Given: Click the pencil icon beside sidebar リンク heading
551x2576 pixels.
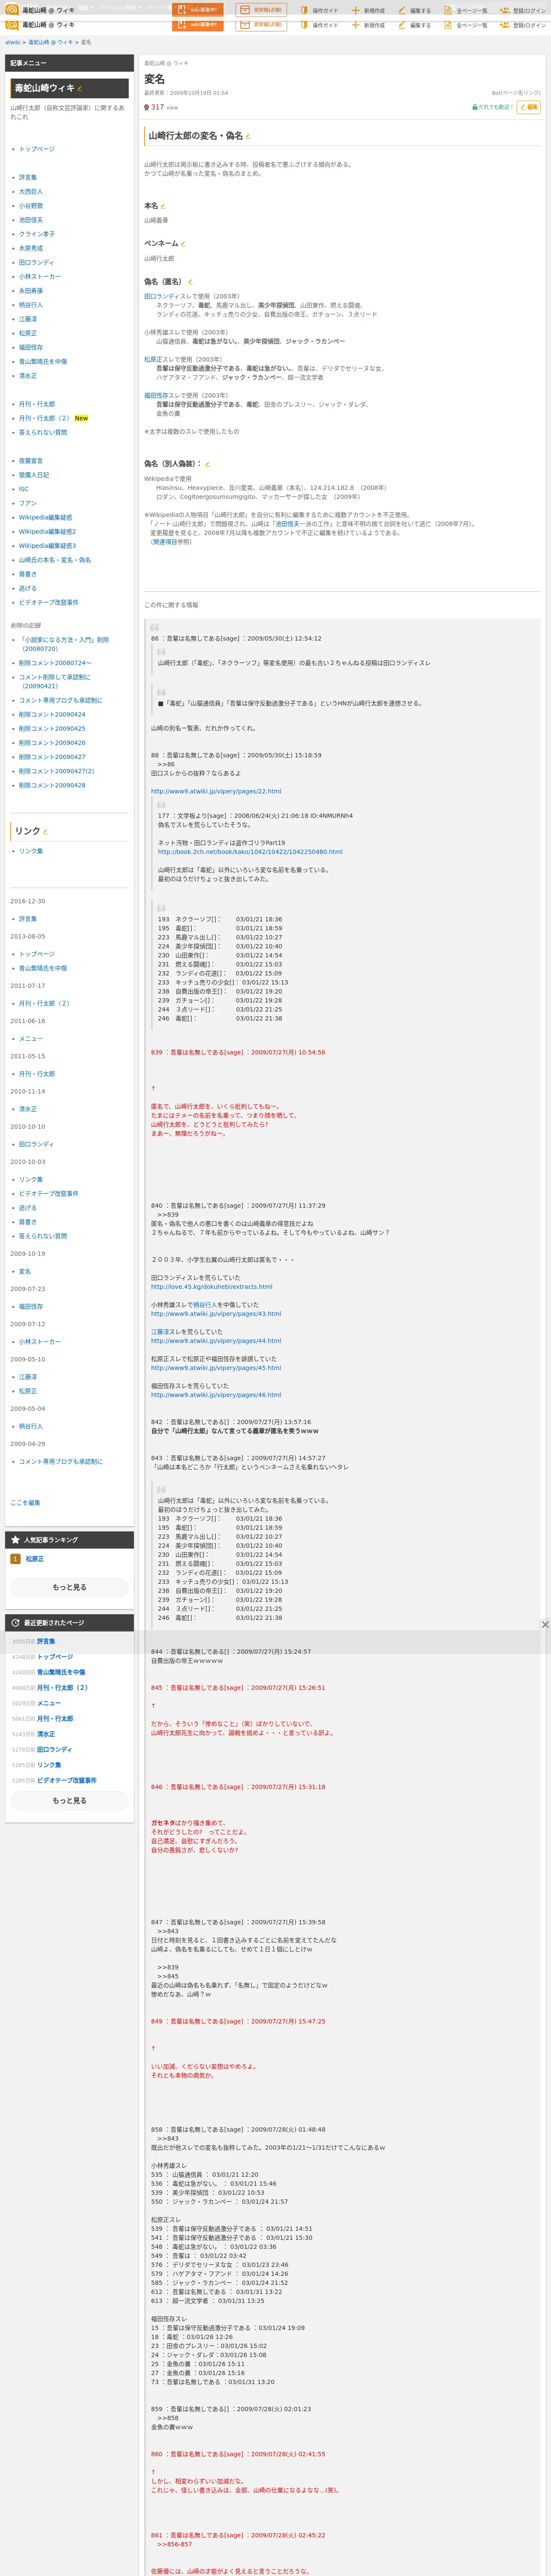Looking at the screenshot, I should [46, 831].
